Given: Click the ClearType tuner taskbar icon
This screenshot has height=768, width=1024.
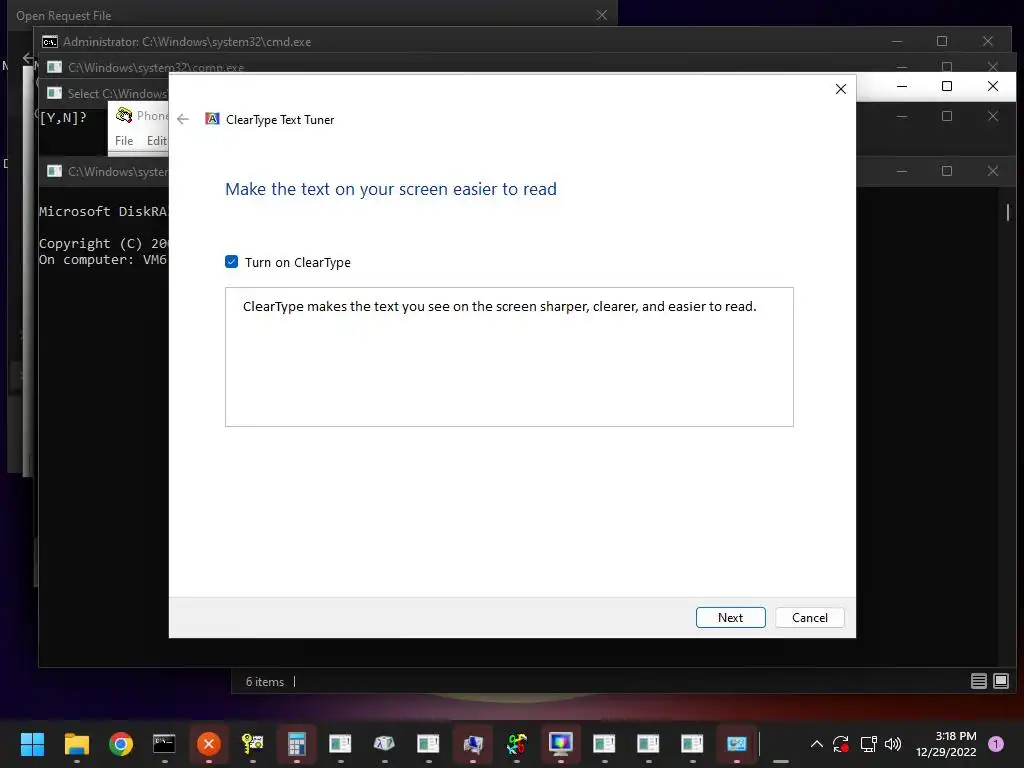Looking at the screenshot, I should point(737,744).
